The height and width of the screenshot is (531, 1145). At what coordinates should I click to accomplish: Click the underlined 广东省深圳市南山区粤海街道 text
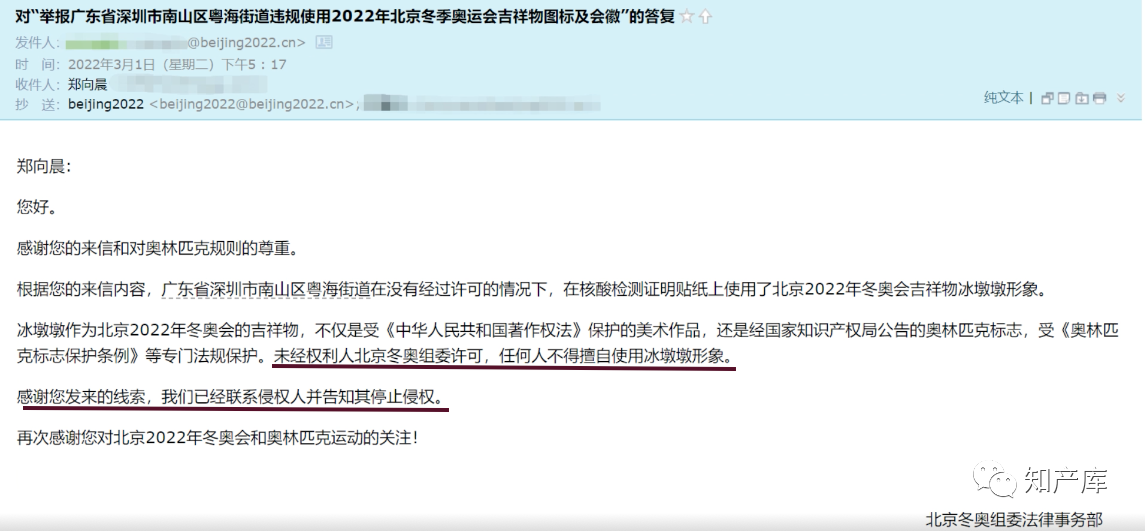pyautogui.click(x=267, y=289)
